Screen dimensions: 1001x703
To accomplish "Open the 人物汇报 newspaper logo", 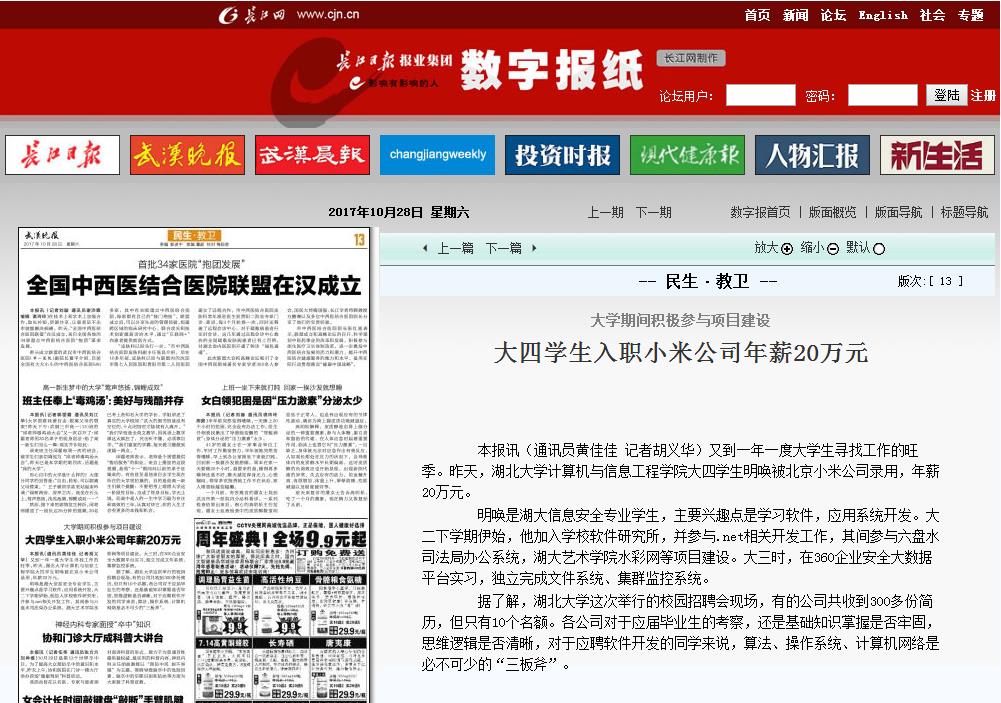I will click(812, 155).
